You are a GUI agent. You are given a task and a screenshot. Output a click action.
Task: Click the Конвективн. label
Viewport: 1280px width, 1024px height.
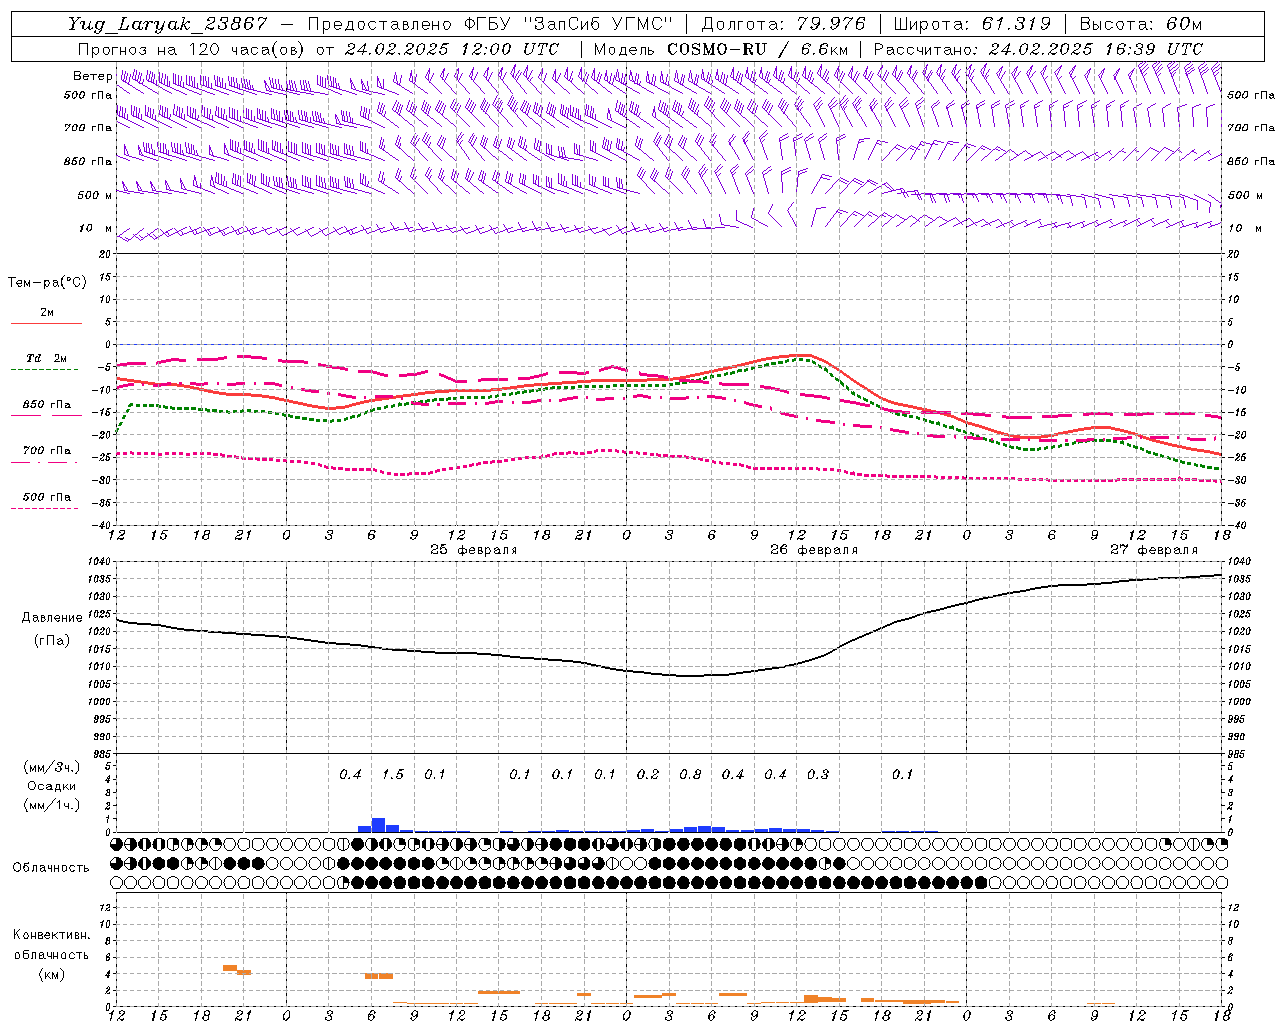(52, 935)
